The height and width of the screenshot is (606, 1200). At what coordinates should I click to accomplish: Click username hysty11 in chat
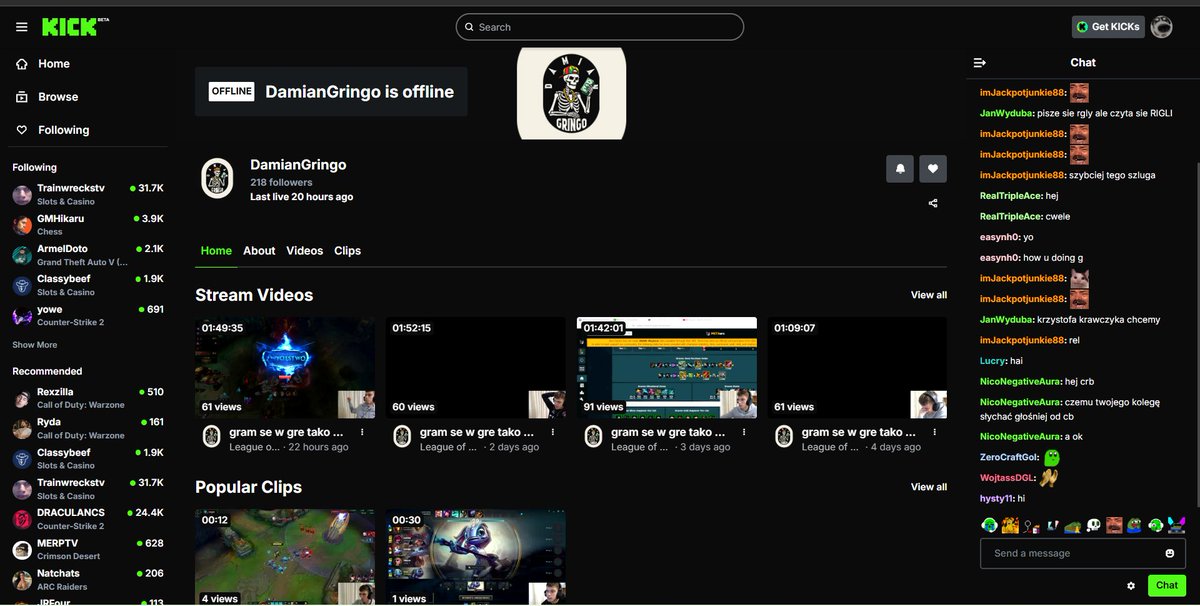pyautogui.click(x=995, y=498)
